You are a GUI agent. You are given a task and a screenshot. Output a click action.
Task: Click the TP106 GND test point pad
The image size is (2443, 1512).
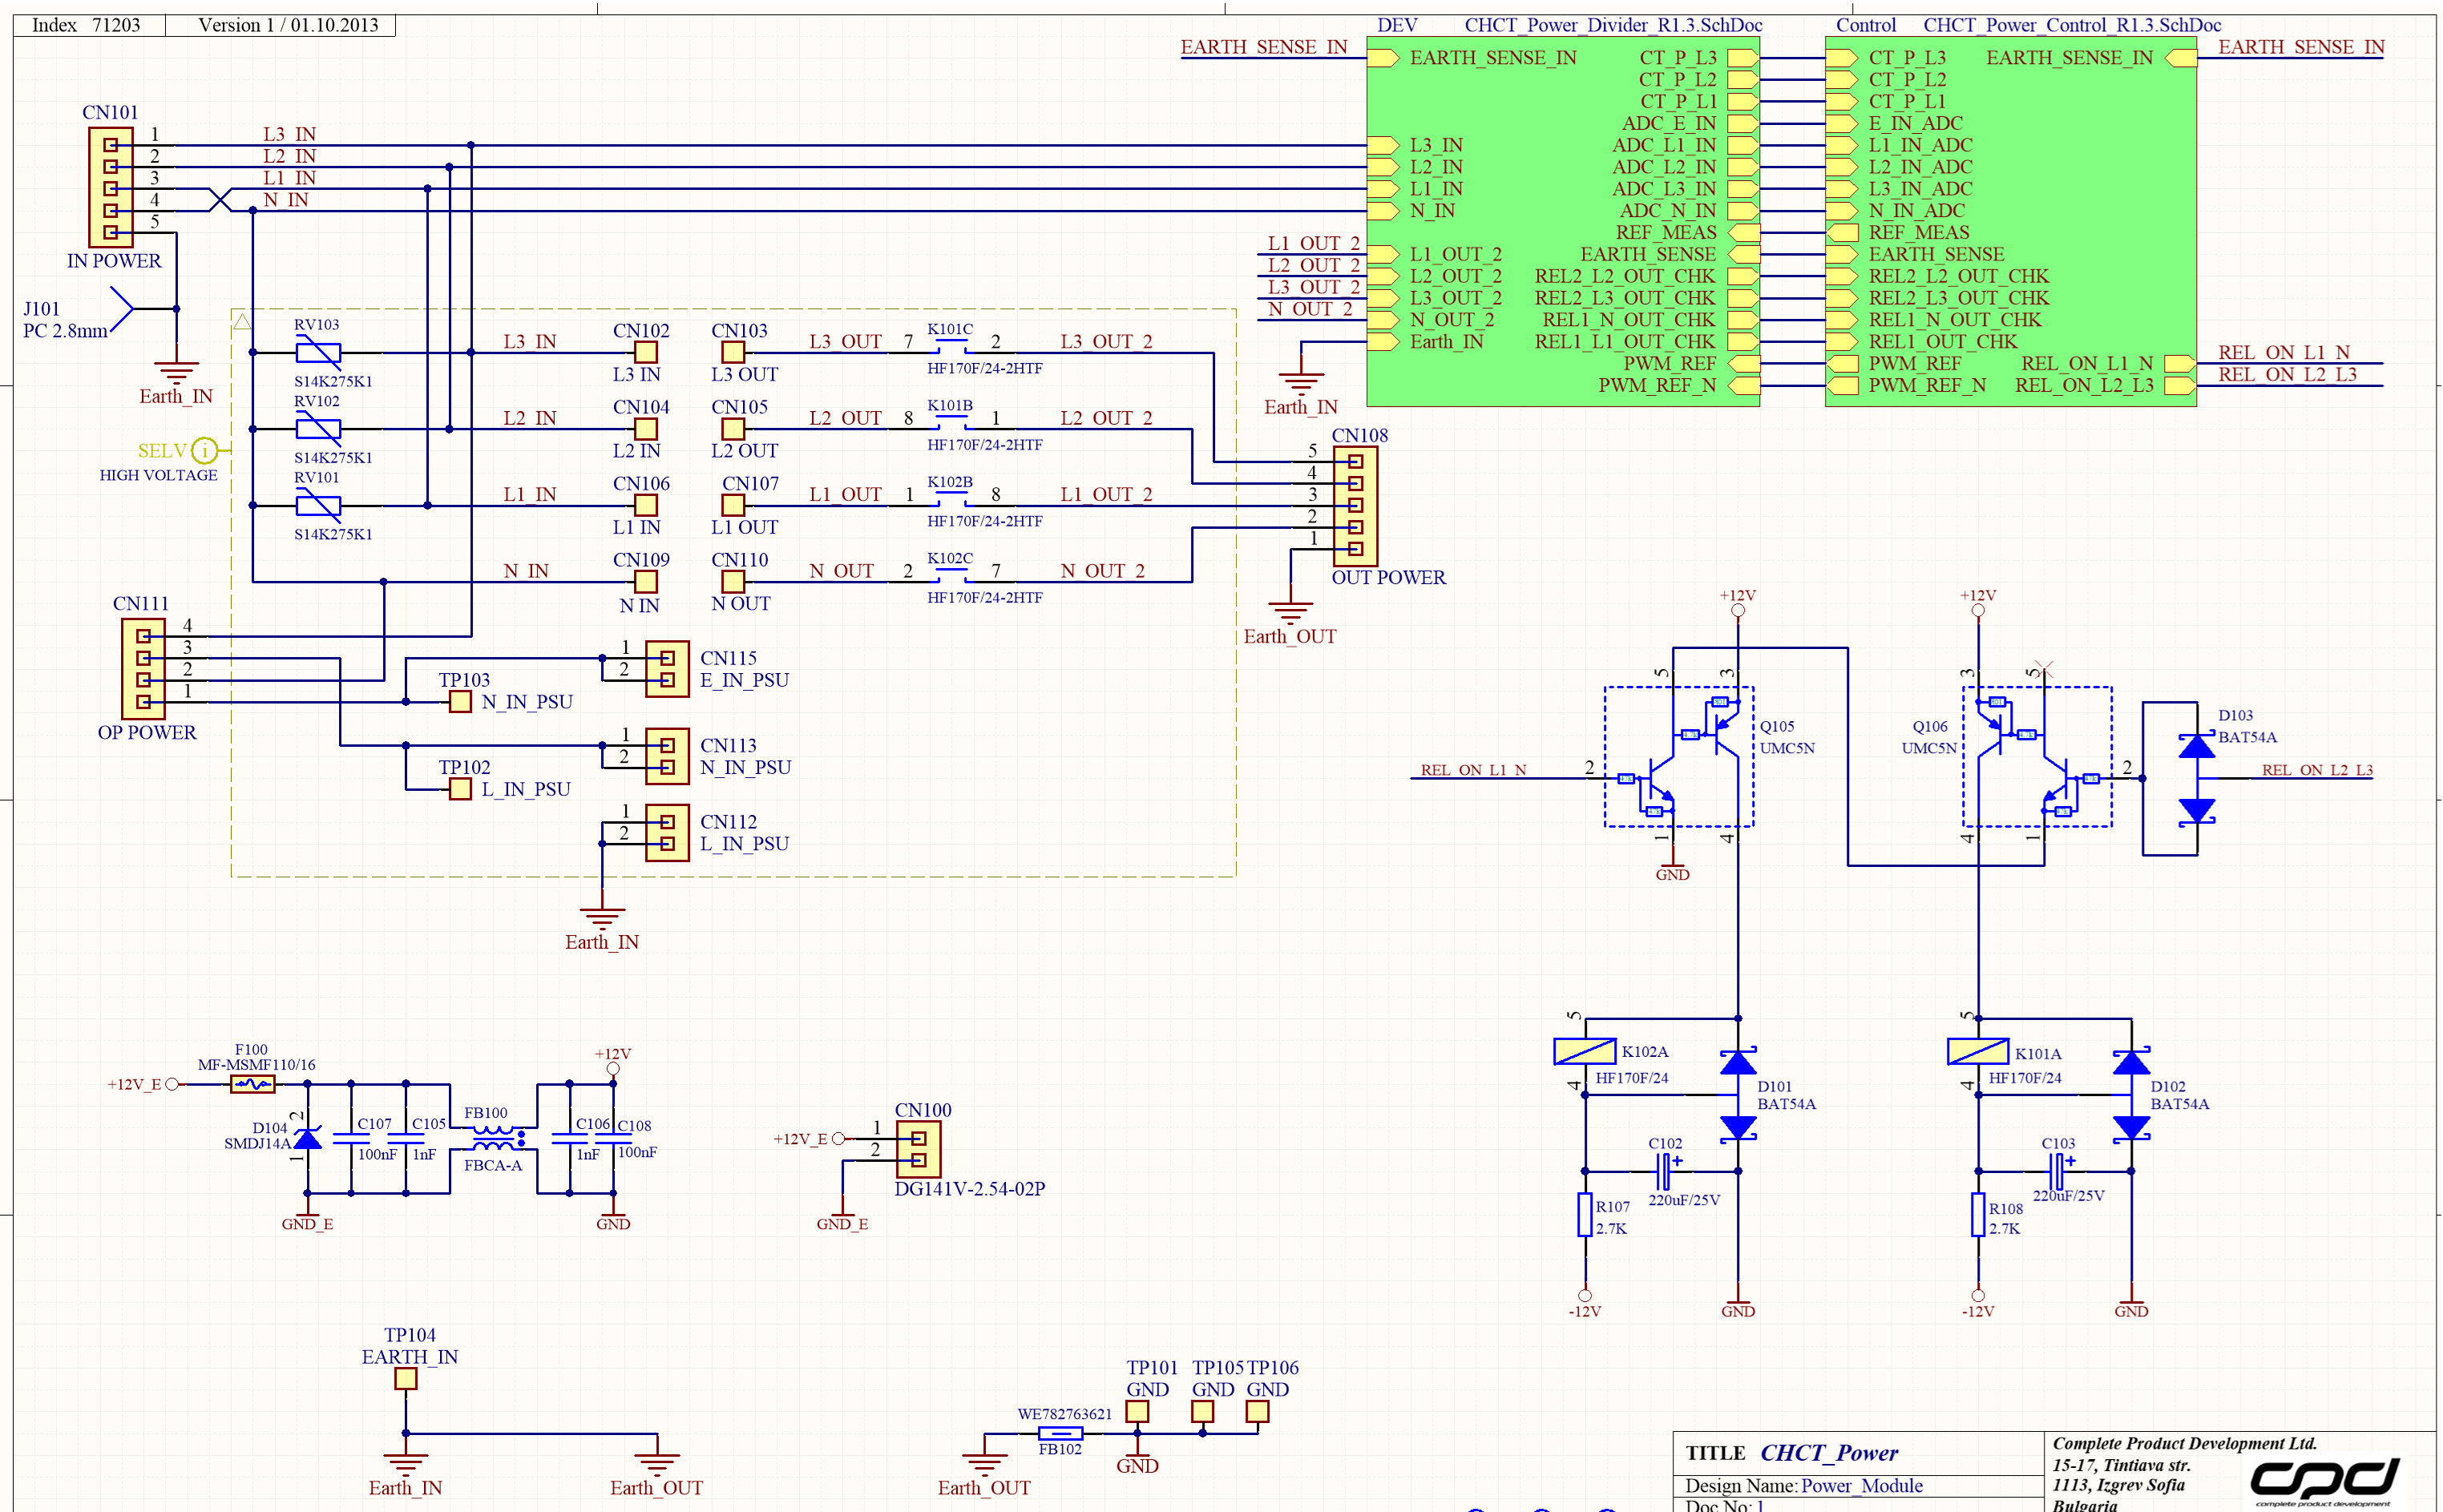point(1257,1411)
